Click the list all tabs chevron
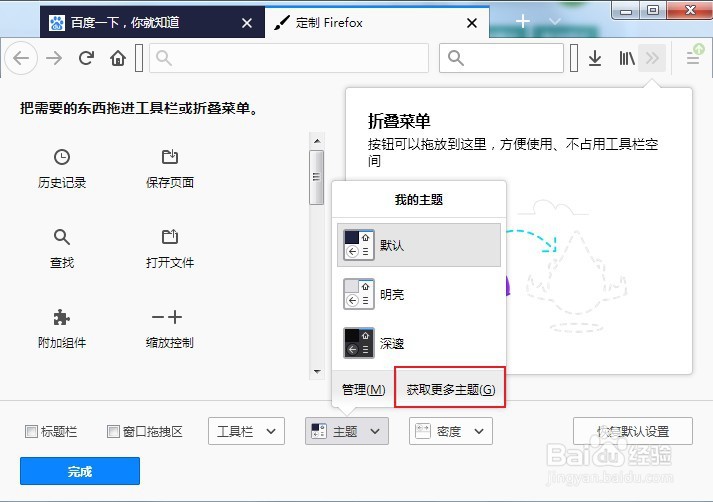 click(x=555, y=21)
